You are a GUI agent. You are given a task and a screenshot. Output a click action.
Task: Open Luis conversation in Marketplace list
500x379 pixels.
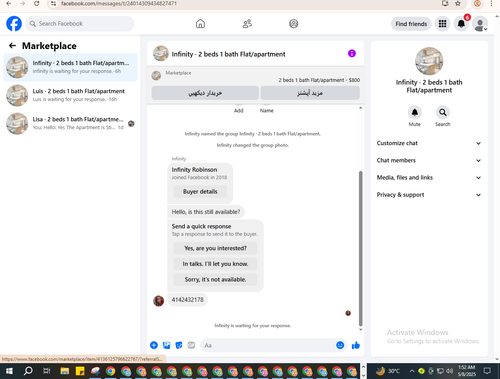pos(70,95)
